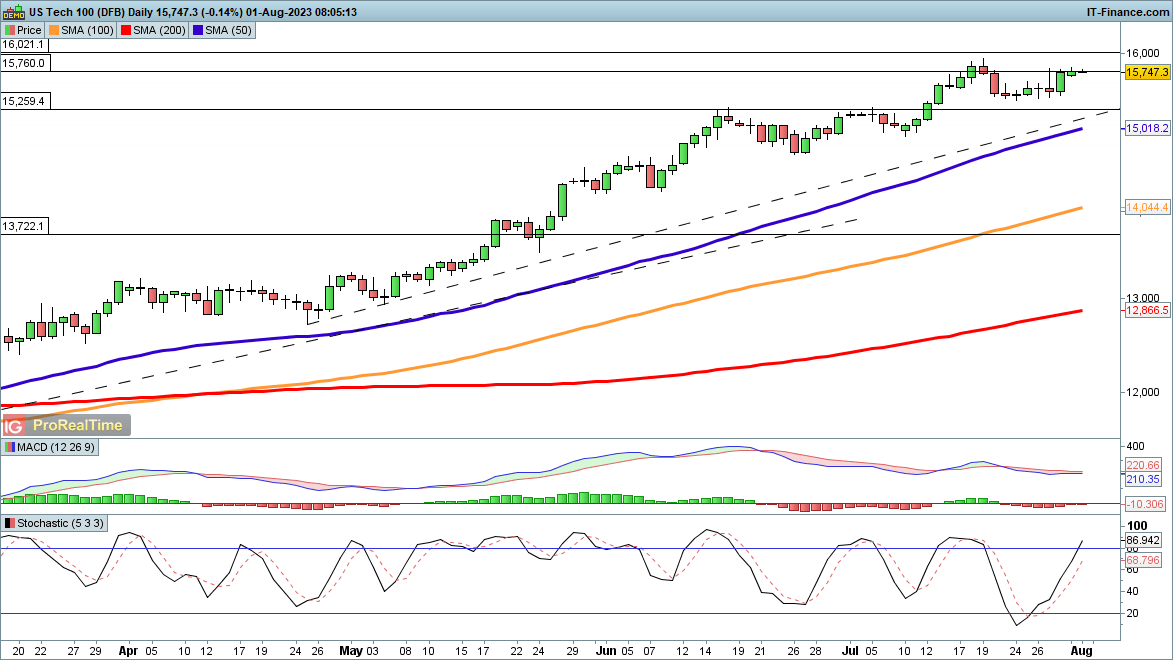Click the Aug label on the time axis
Viewport: 1173px width, 660px height.
coord(1082,651)
